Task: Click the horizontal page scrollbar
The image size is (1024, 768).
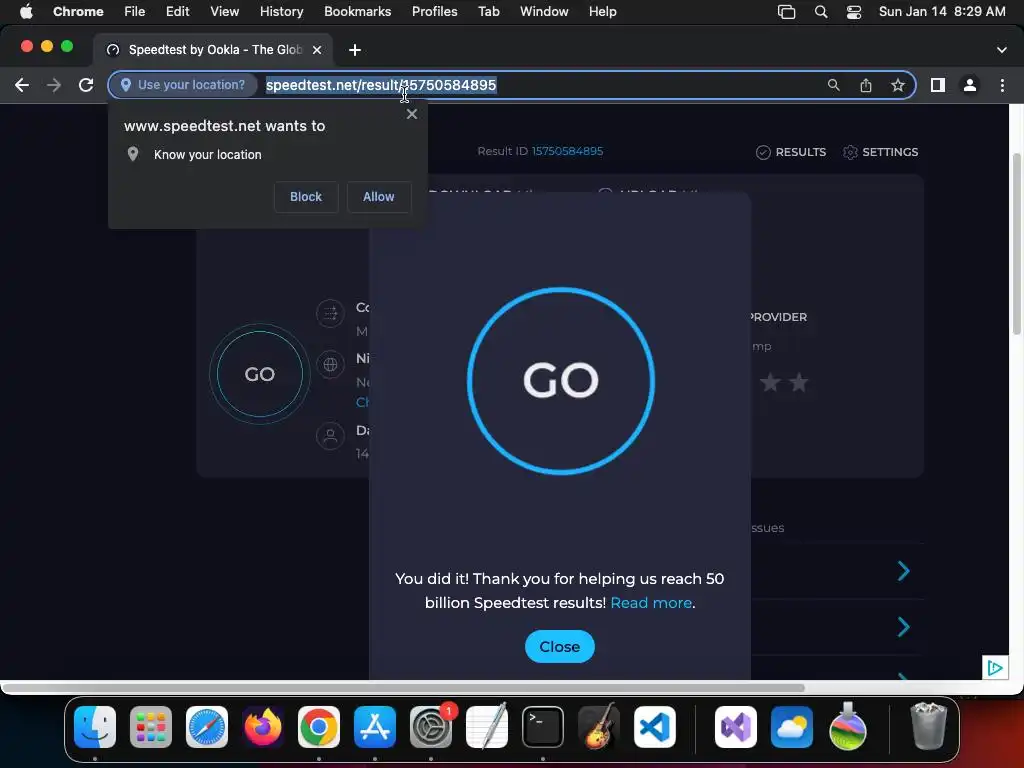Action: coord(403,688)
